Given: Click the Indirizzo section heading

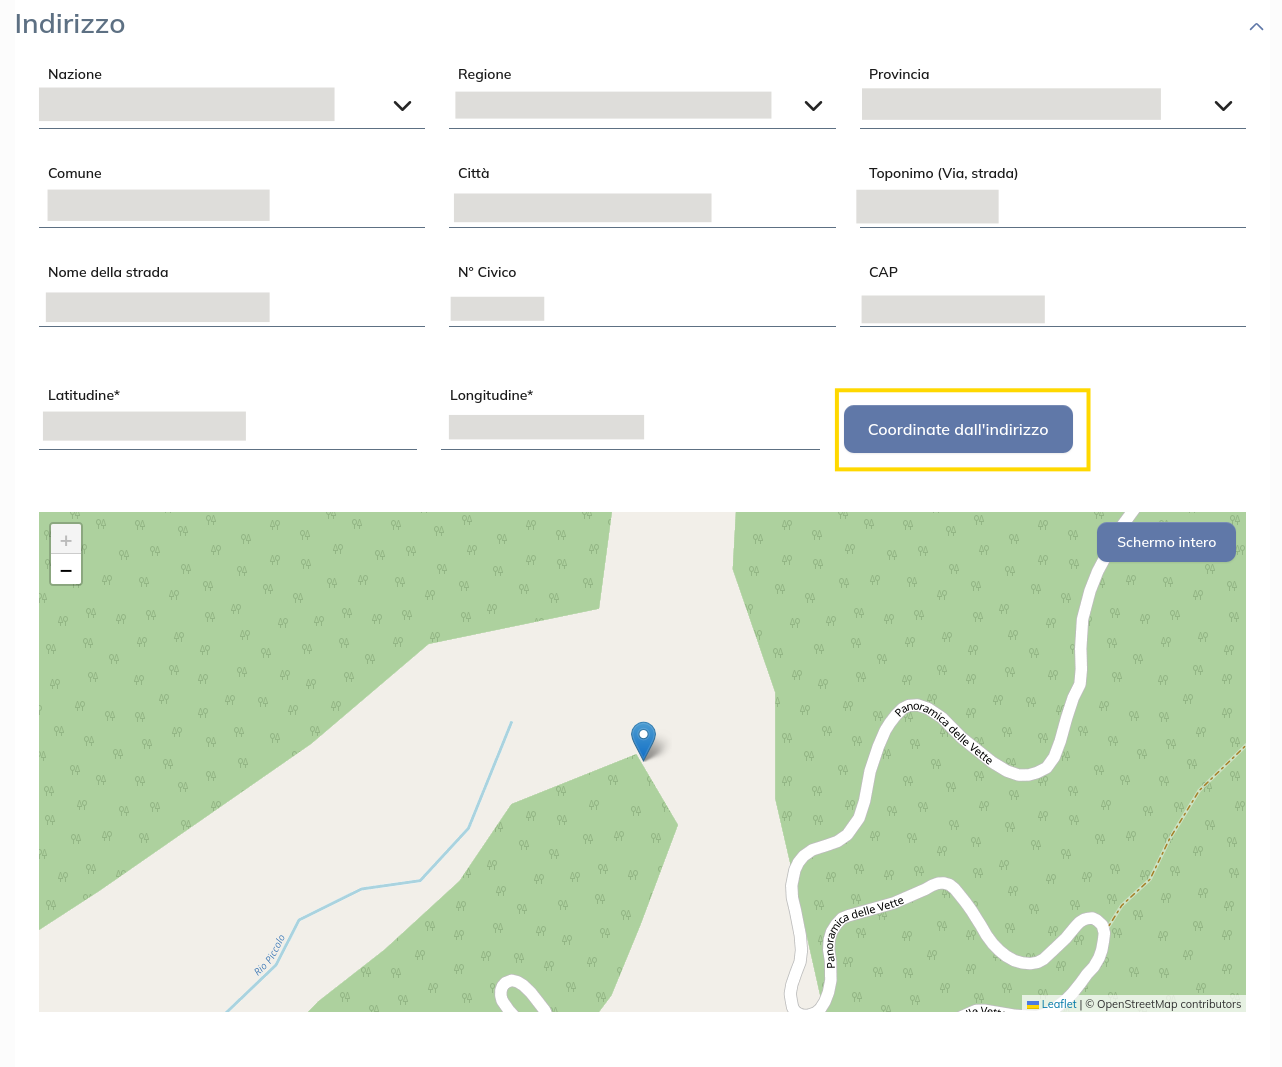Looking at the screenshot, I should [x=70, y=24].
